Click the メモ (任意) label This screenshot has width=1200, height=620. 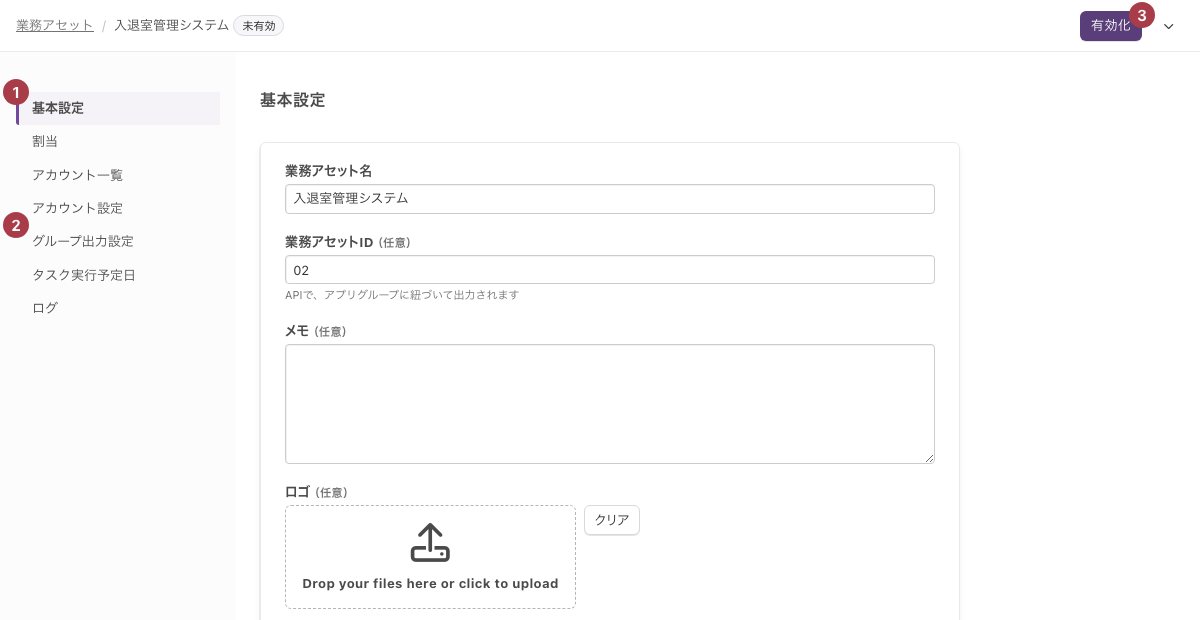click(x=316, y=331)
